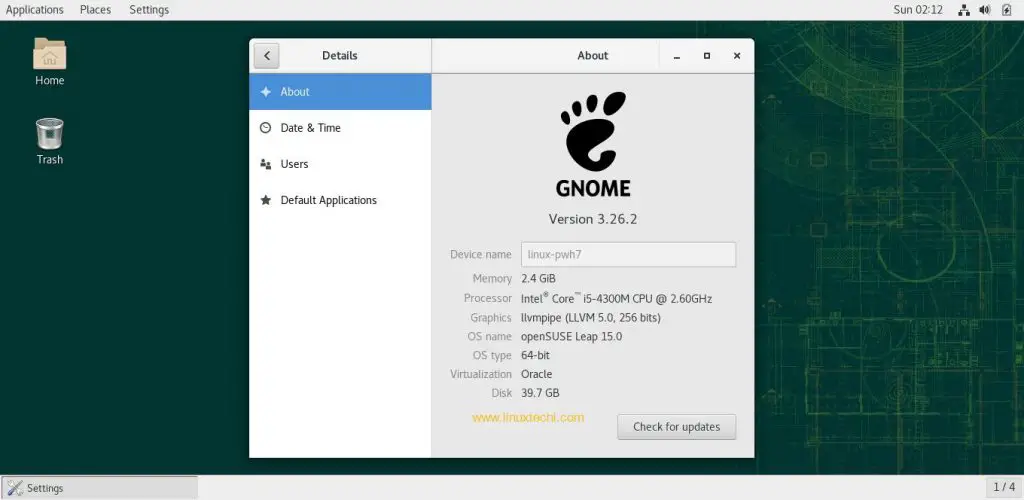This screenshot has height=500, width=1024.
Task: Select the About sparkle icon in sidebar
Action: coord(265,92)
